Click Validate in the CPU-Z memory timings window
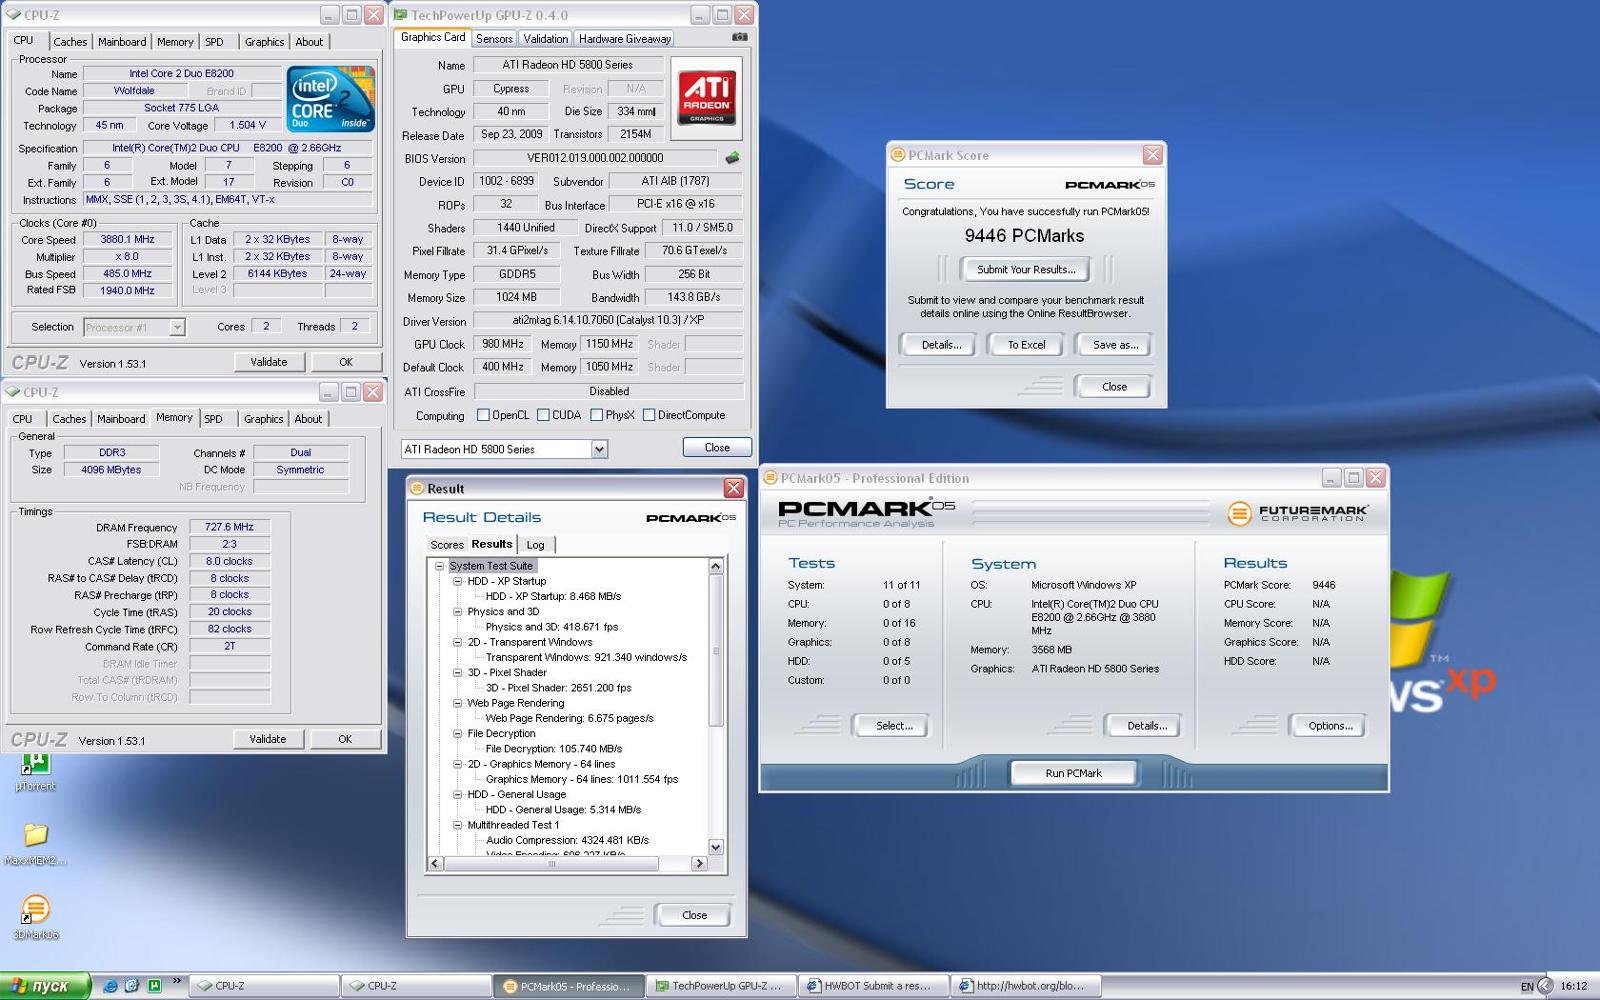The width and height of the screenshot is (1600, 1000). tap(267, 739)
